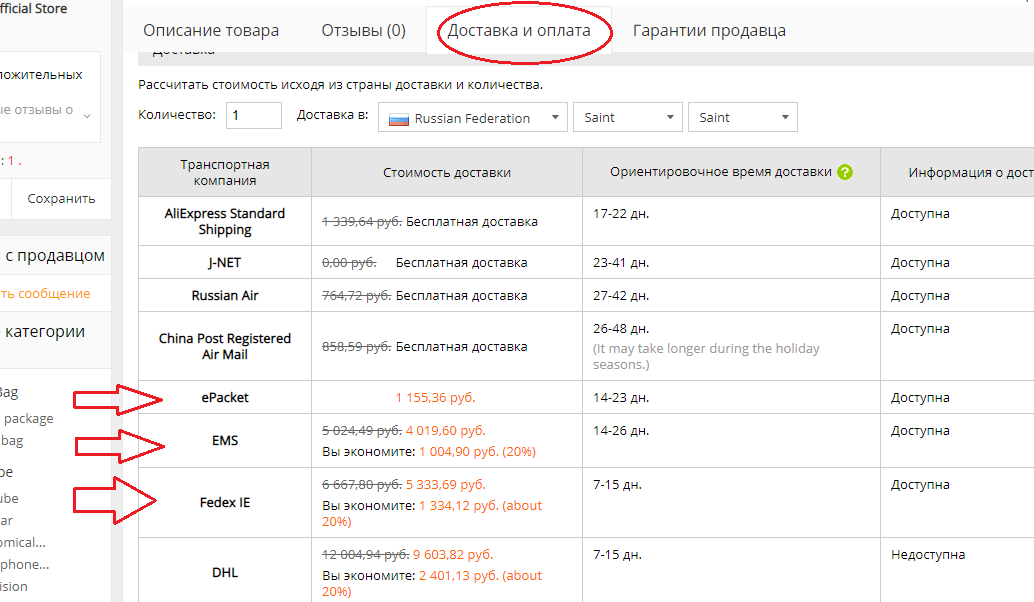Click Бесплатная доставка in J-NET row

tap(461, 262)
